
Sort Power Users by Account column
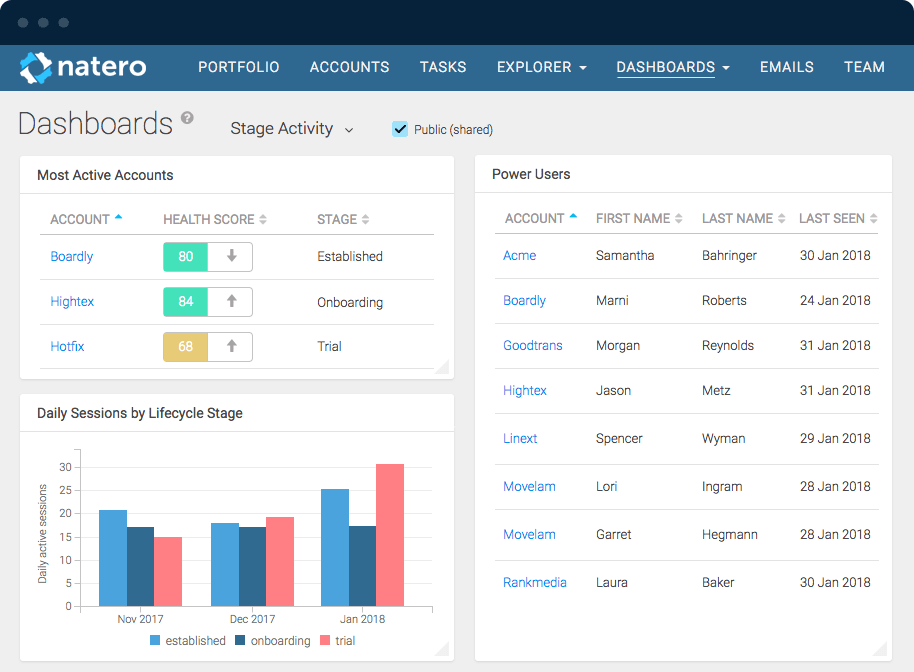click(x=541, y=218)
